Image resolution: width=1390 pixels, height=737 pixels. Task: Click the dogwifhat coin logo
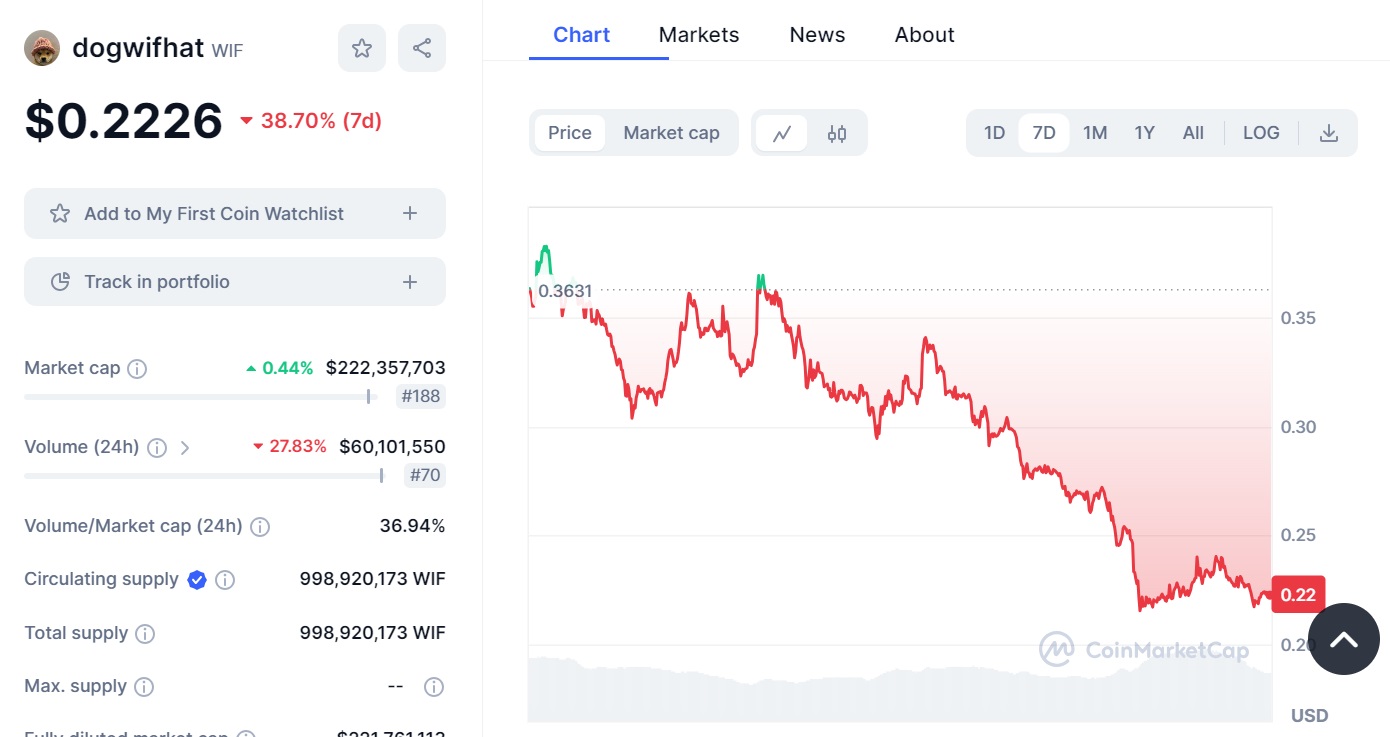coord(42,48)
